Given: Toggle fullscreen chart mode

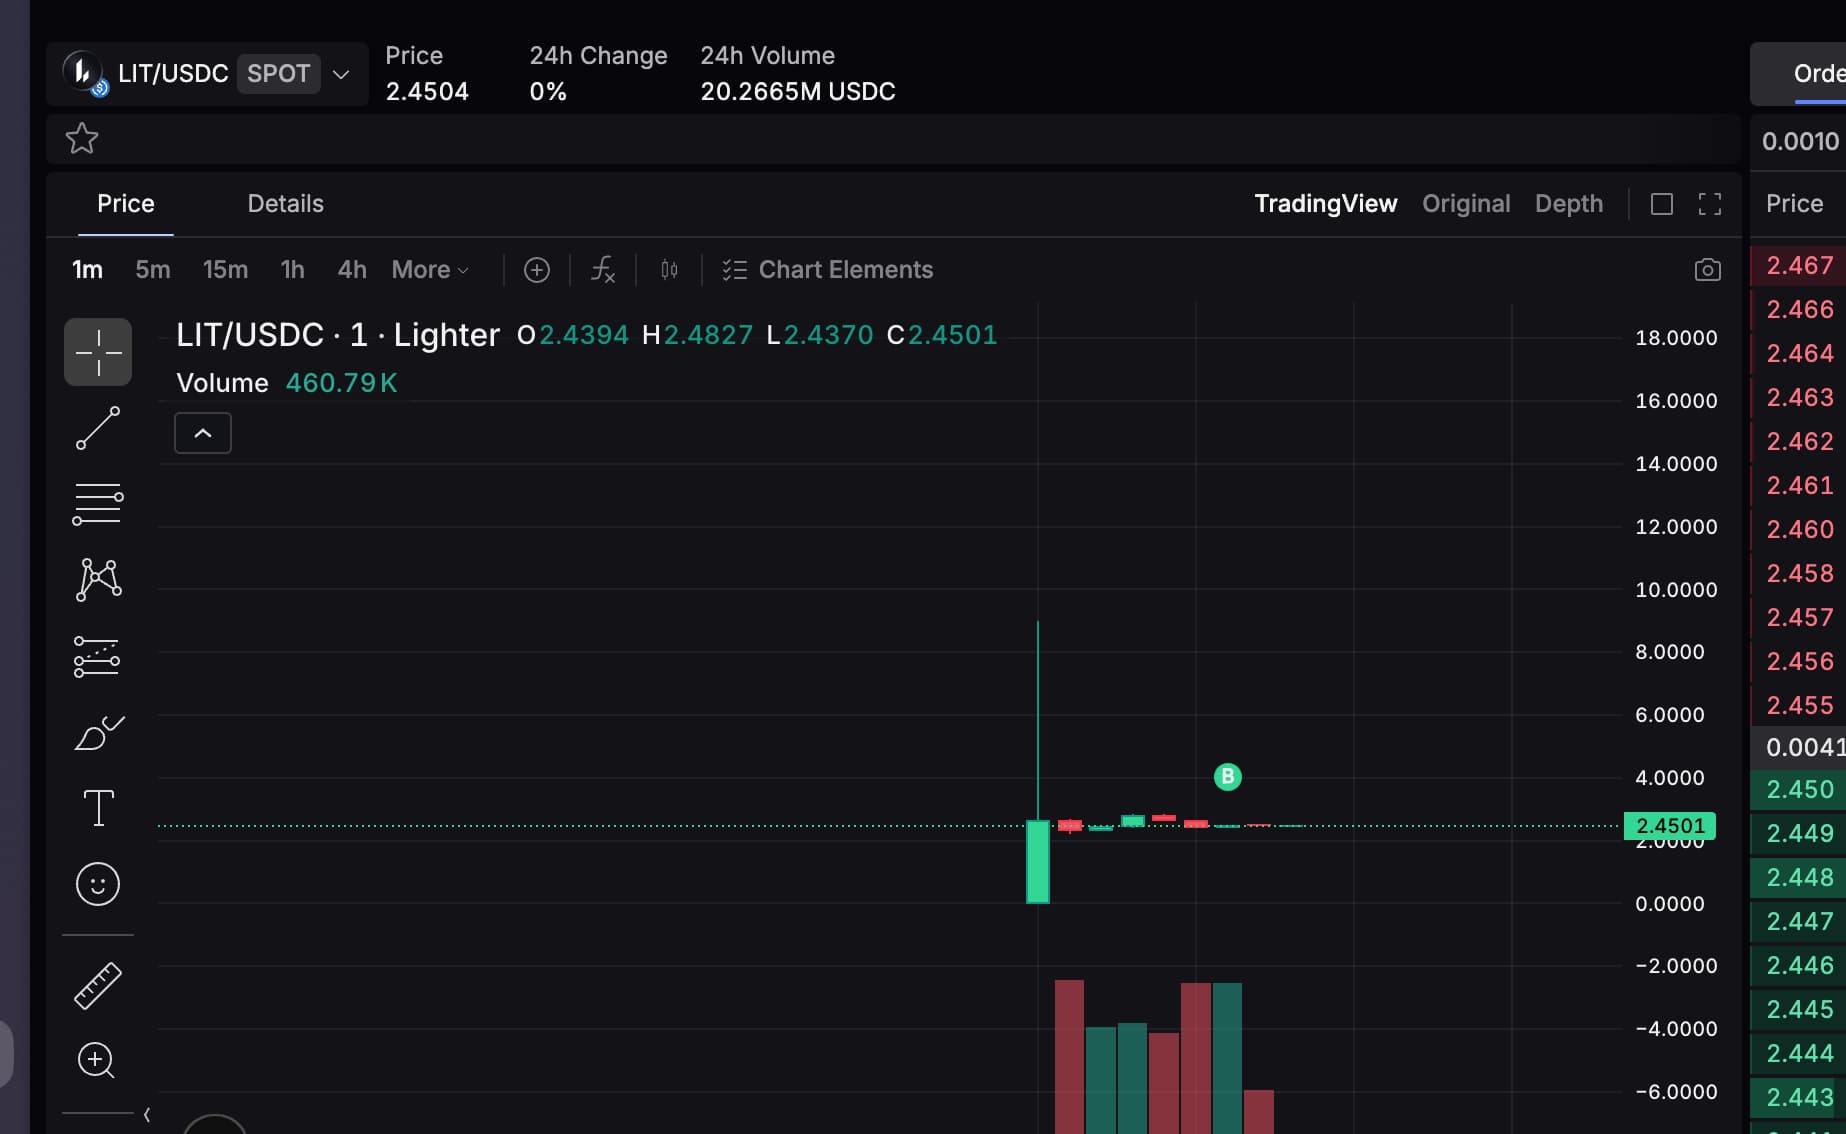Looking at the screenshot, I should [x=1709, y=204].
